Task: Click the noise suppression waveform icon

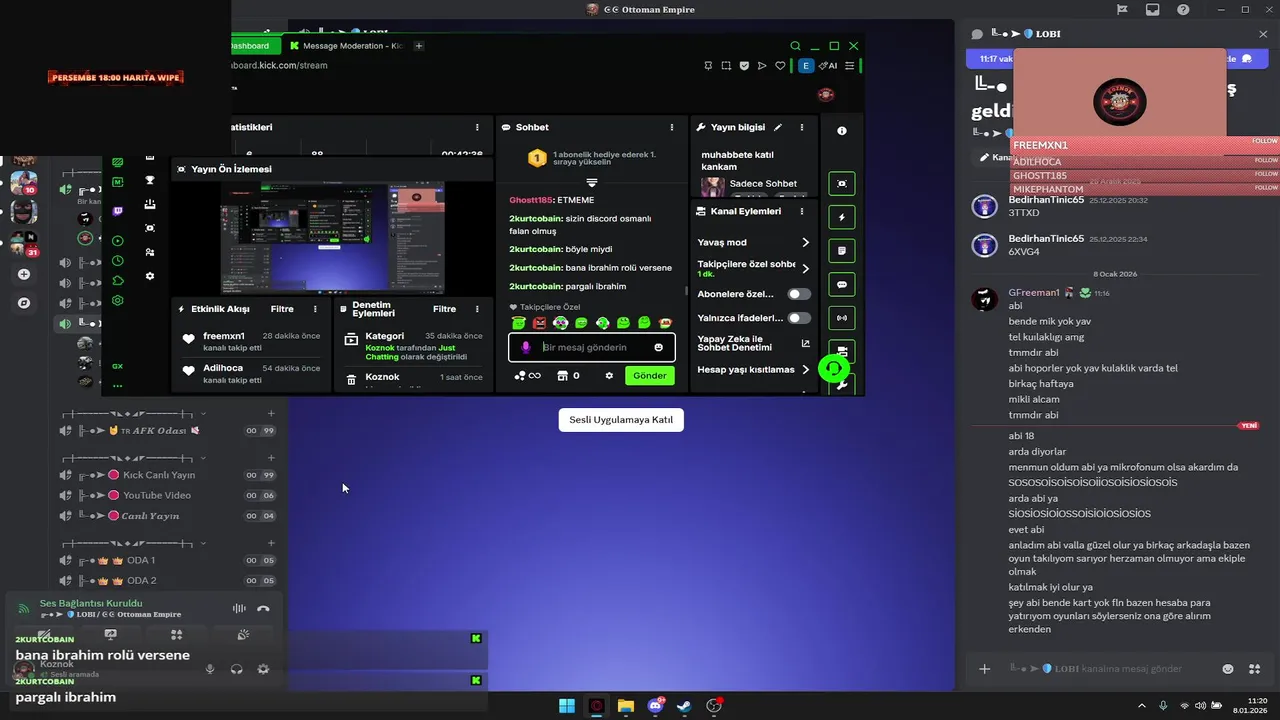Action: [x=239, y=608]
